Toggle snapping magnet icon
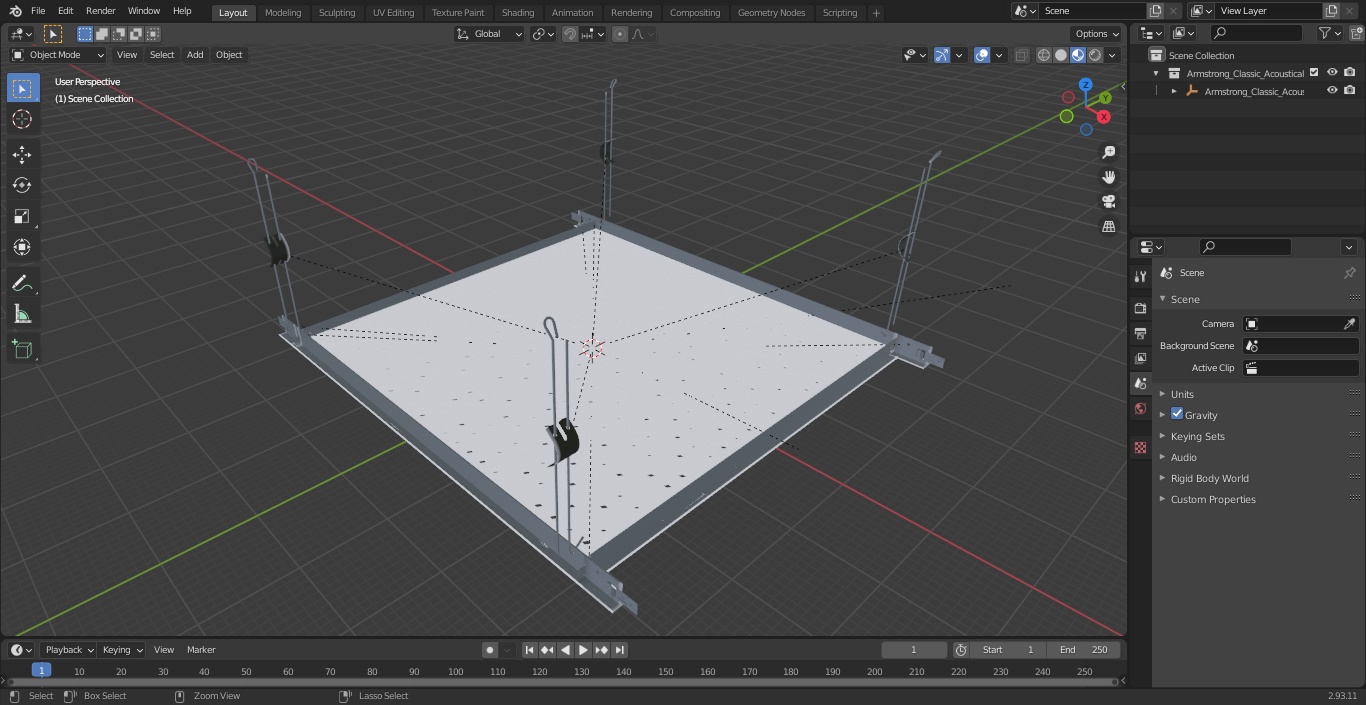1366x705 pixels. click(x=570, y=34)
